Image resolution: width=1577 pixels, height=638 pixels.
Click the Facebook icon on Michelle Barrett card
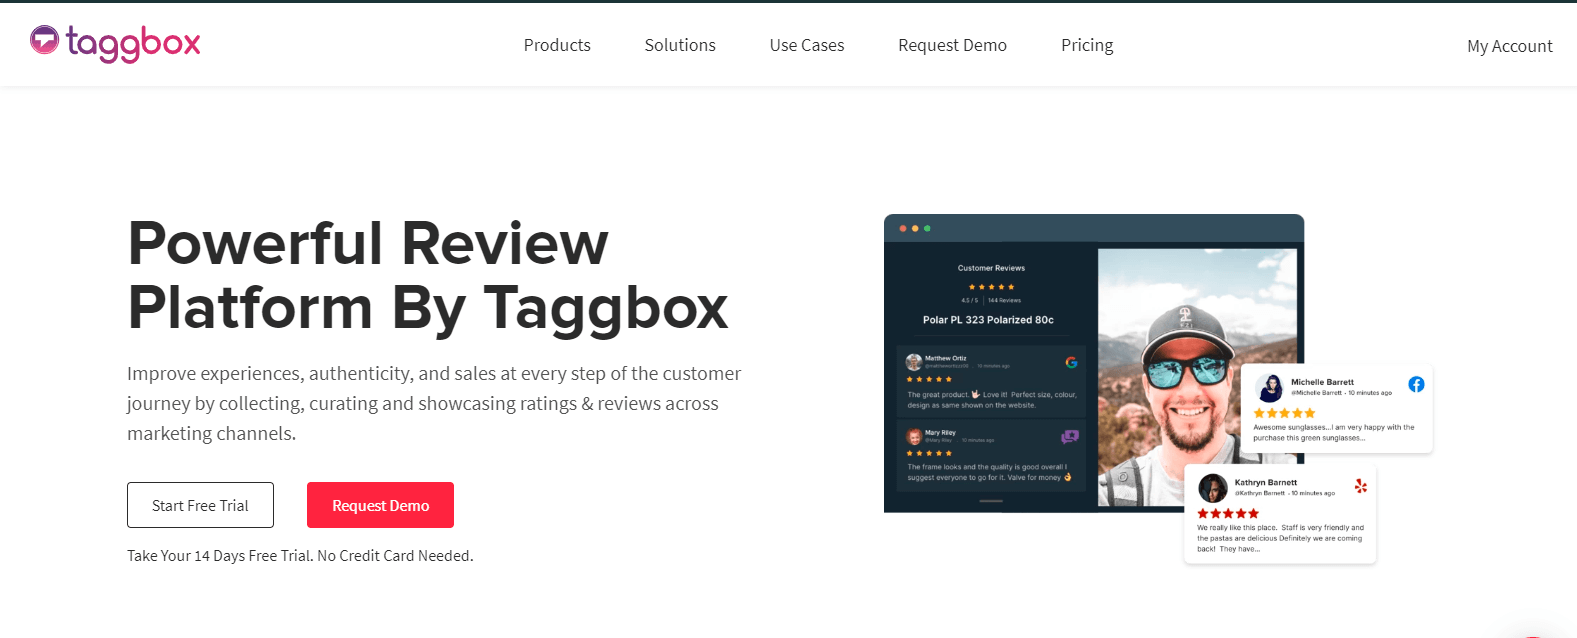(x=1416, y=384)
